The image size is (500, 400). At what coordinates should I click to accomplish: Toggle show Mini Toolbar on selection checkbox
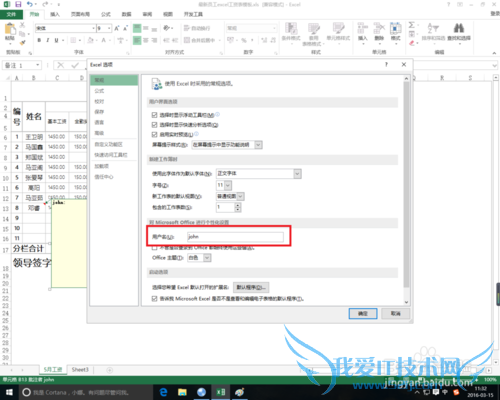point(154,115)
